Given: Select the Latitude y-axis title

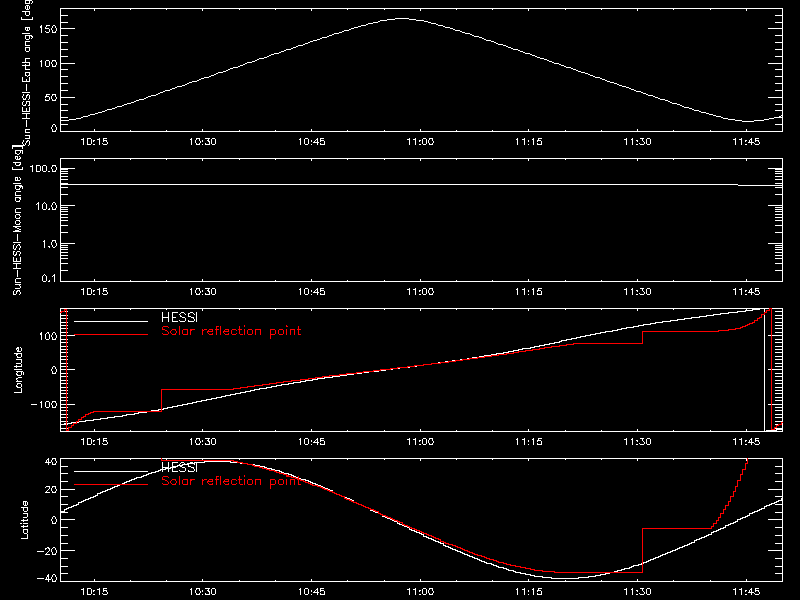Looking at the screenshot, I should pos(24,520).
